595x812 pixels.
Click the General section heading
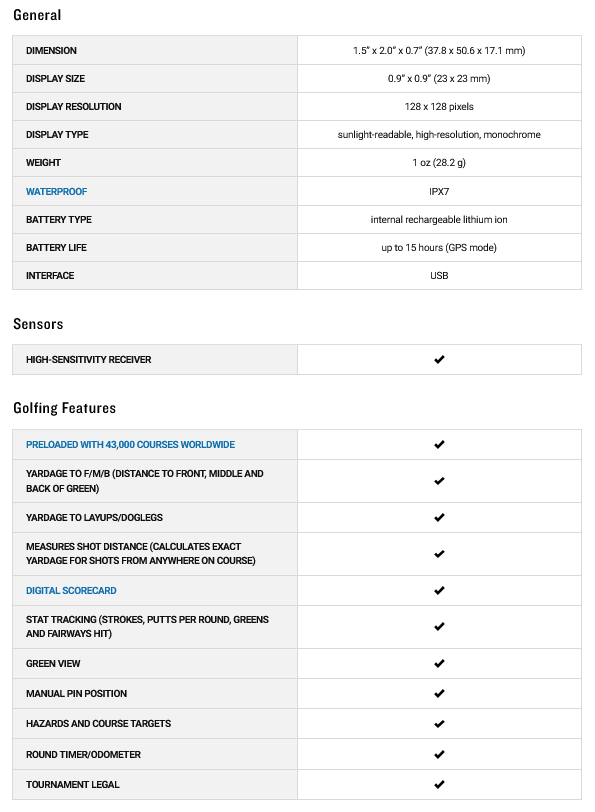pyautogui.click(x=37, y=15)
